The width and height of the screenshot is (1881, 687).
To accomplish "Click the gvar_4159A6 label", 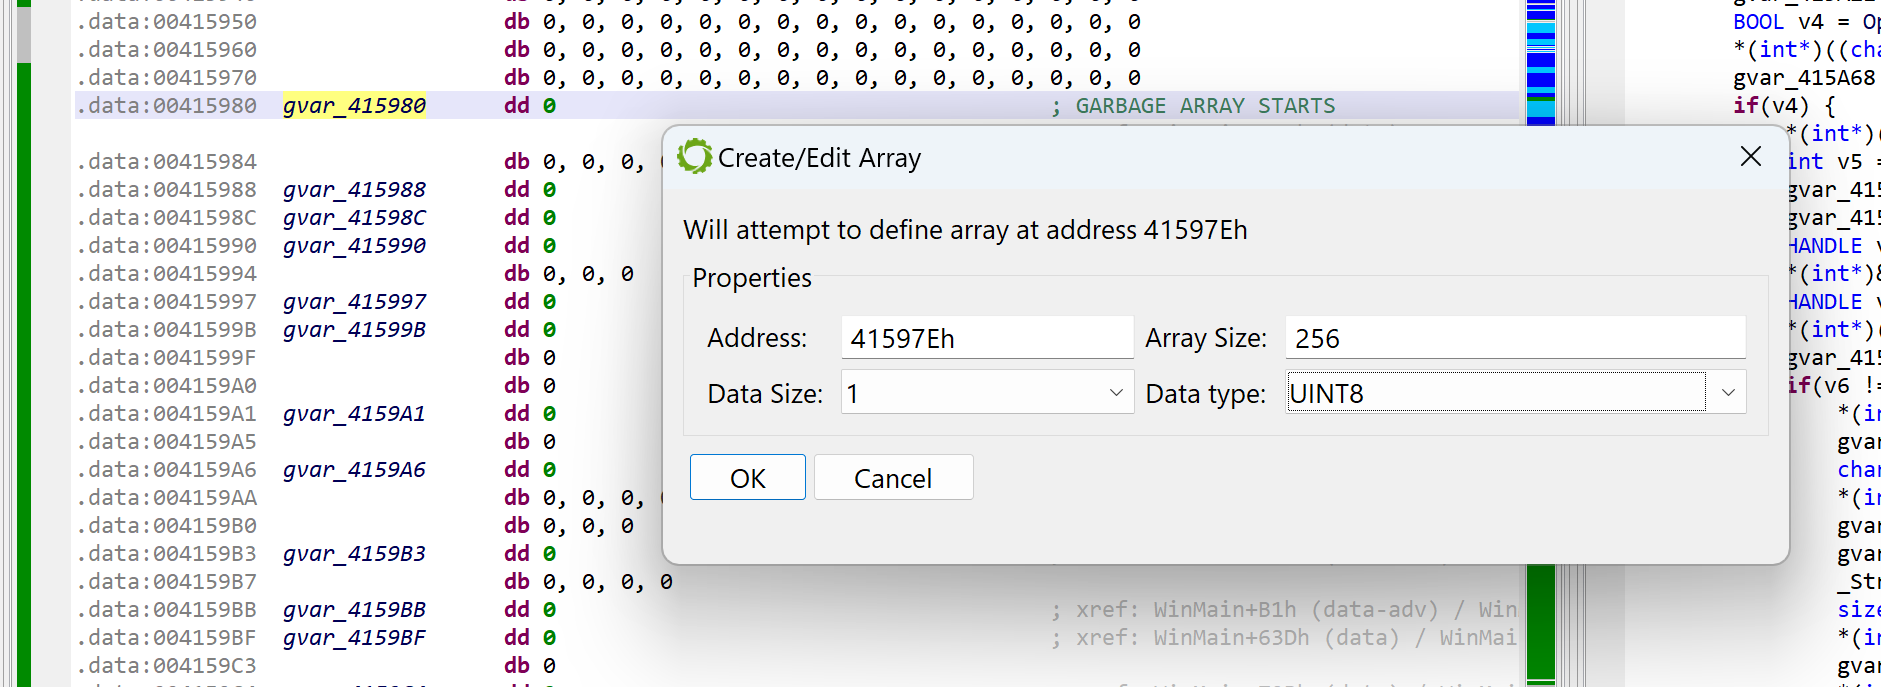I will pyautogui.click(x=354, y=470).
